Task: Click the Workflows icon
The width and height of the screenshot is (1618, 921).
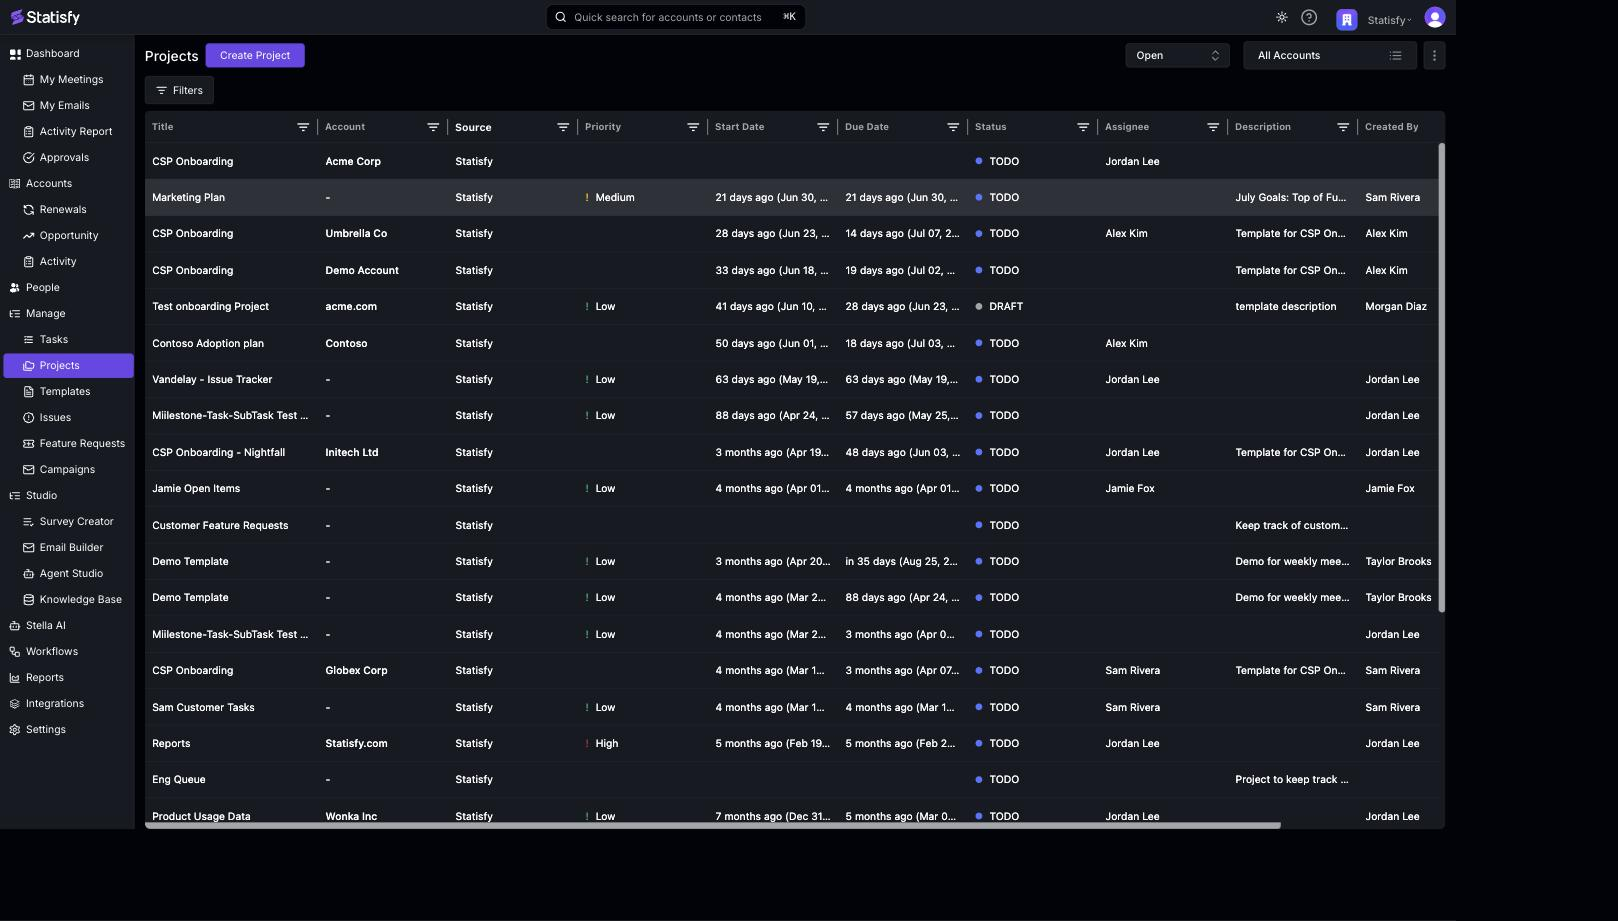Action: coord(15,652)
